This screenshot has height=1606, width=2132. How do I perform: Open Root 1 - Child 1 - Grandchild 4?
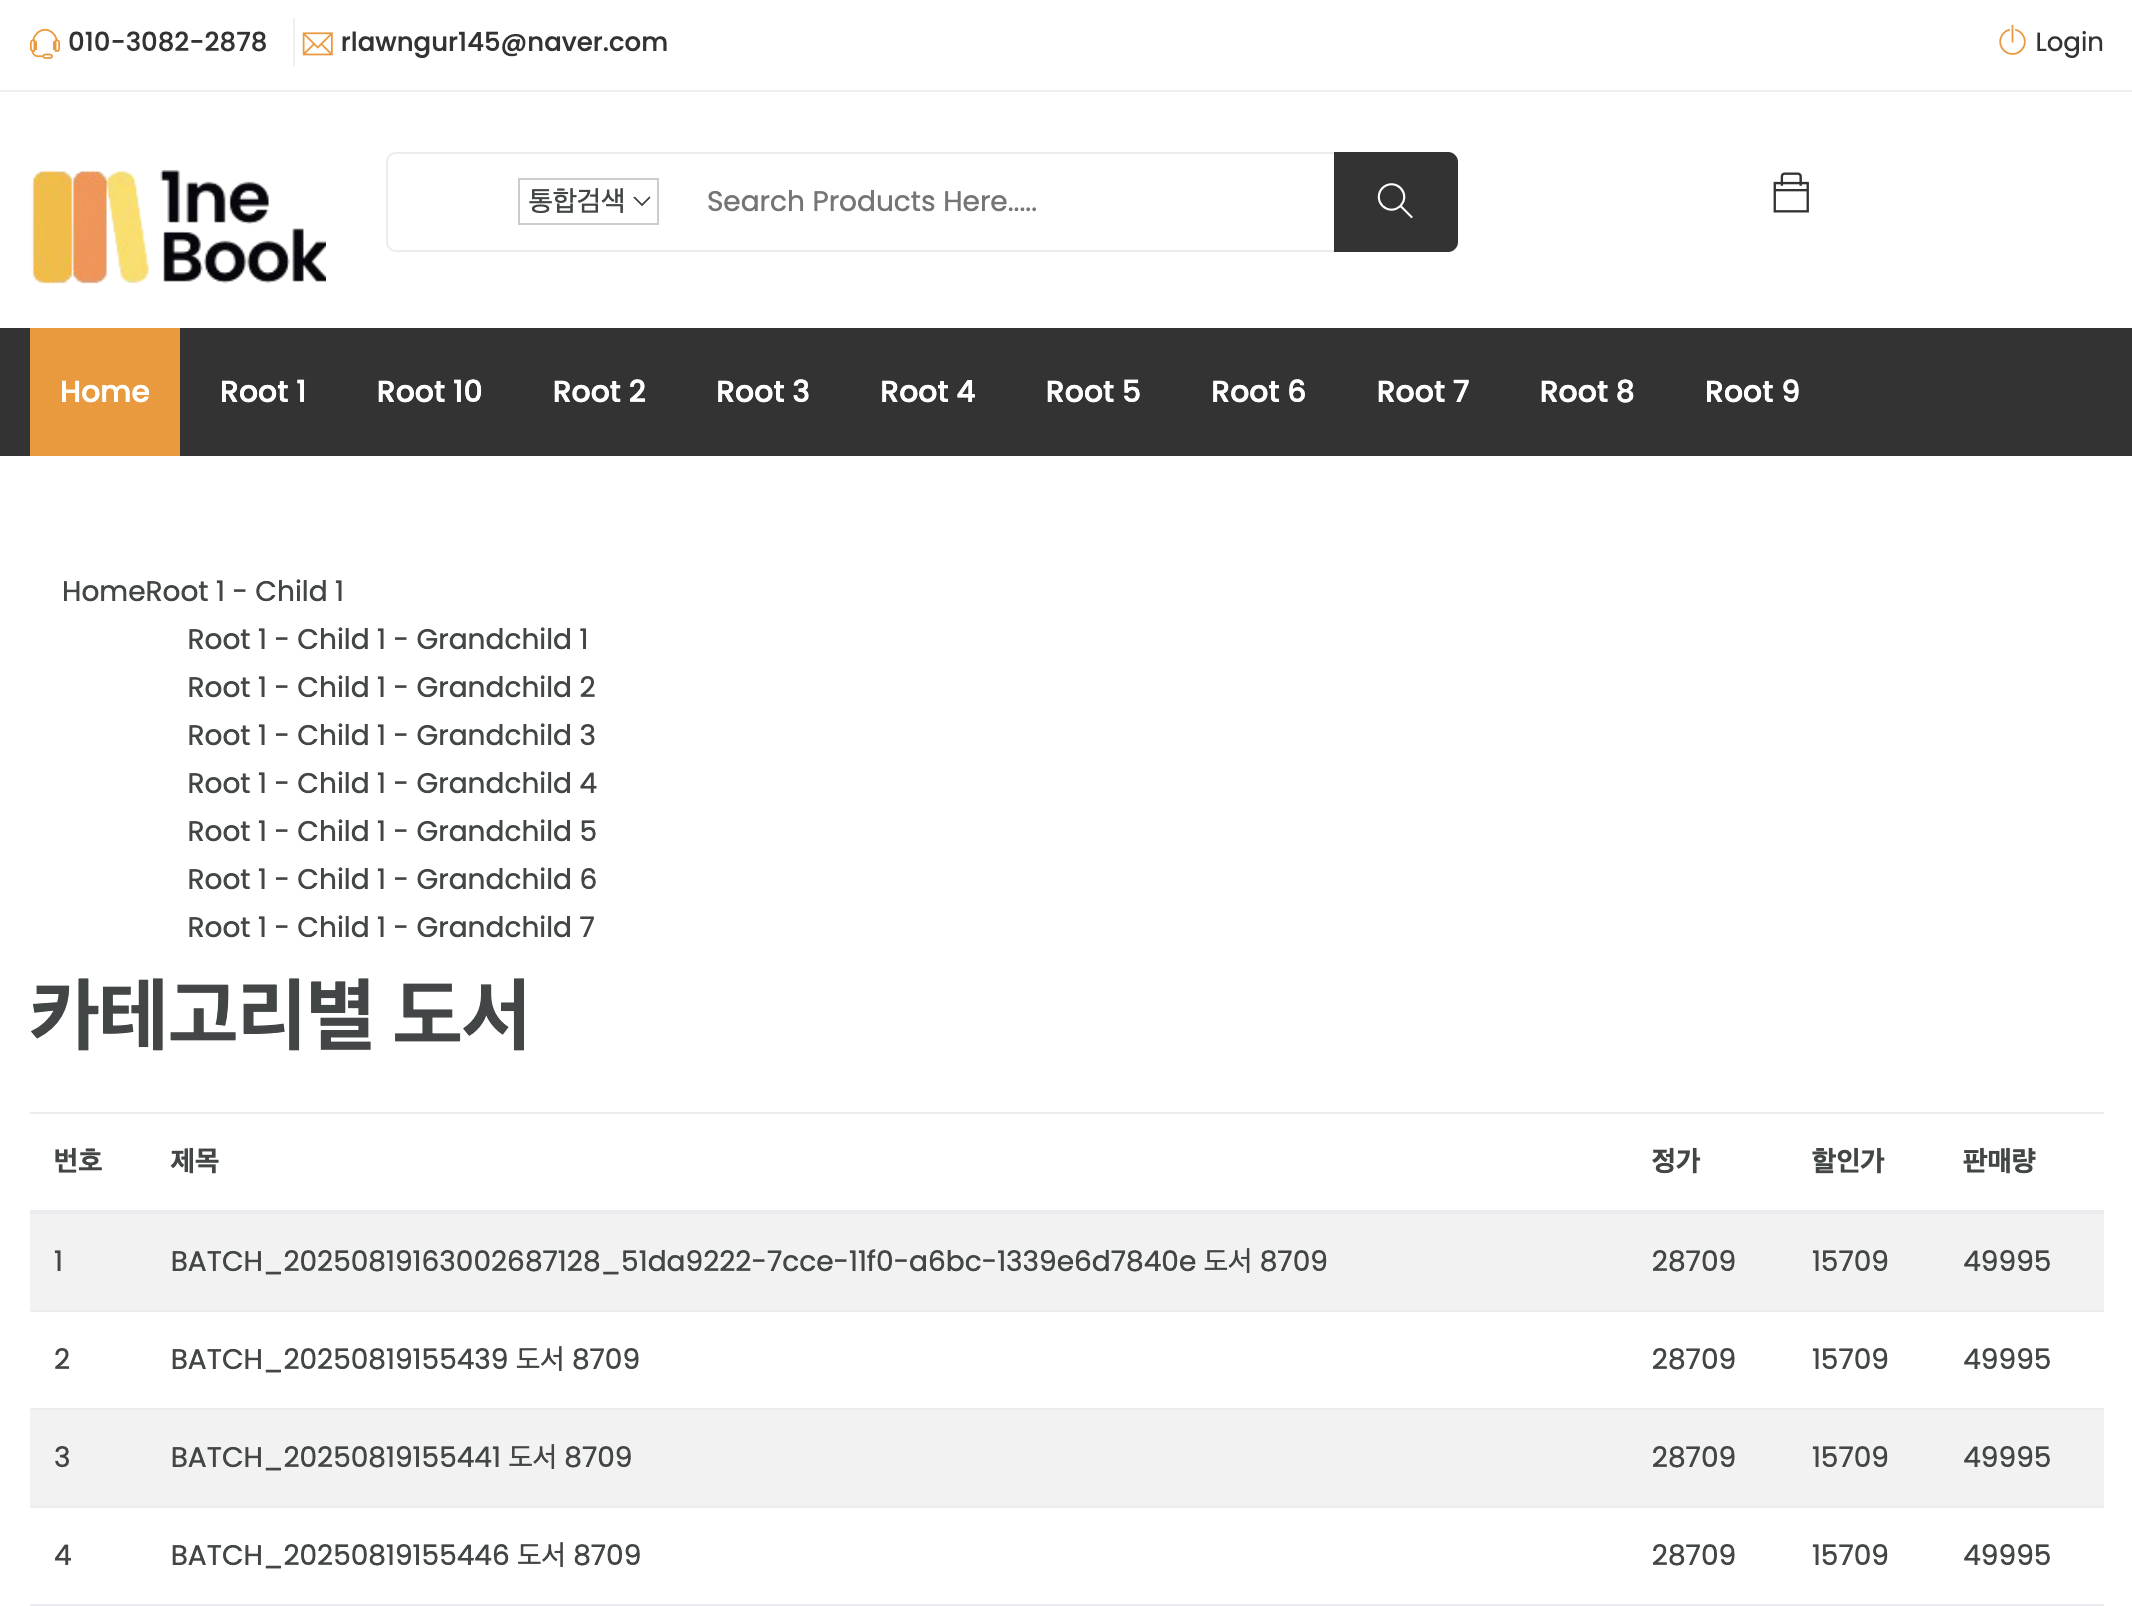coord(392,783)
